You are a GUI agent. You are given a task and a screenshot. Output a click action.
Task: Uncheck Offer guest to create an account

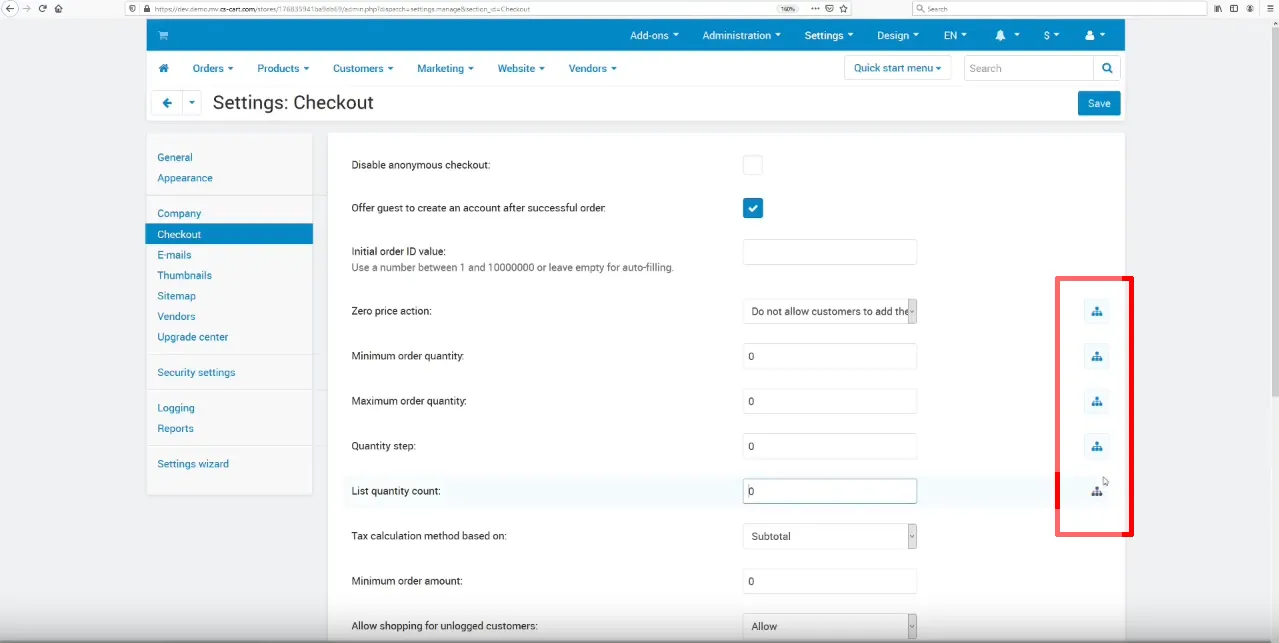(753, 208)
